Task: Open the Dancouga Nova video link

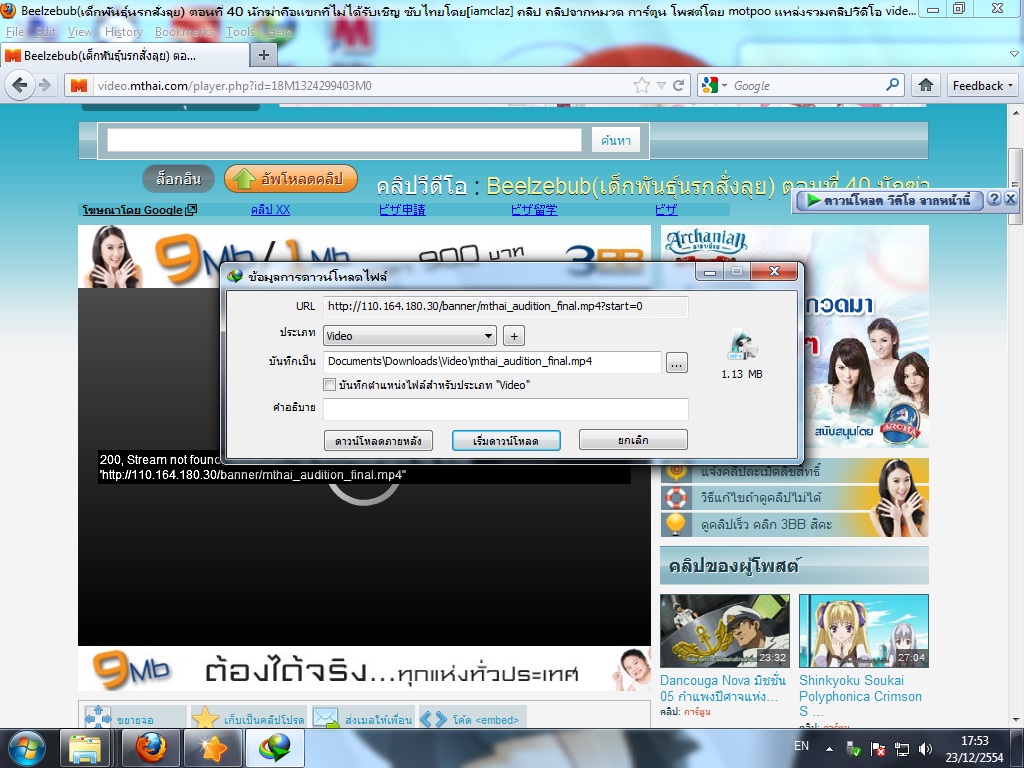Action: (722, 688)
